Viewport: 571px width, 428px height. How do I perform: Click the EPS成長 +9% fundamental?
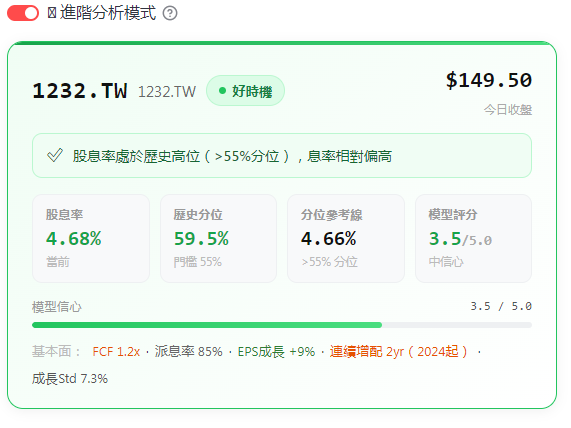click(276, 352)
